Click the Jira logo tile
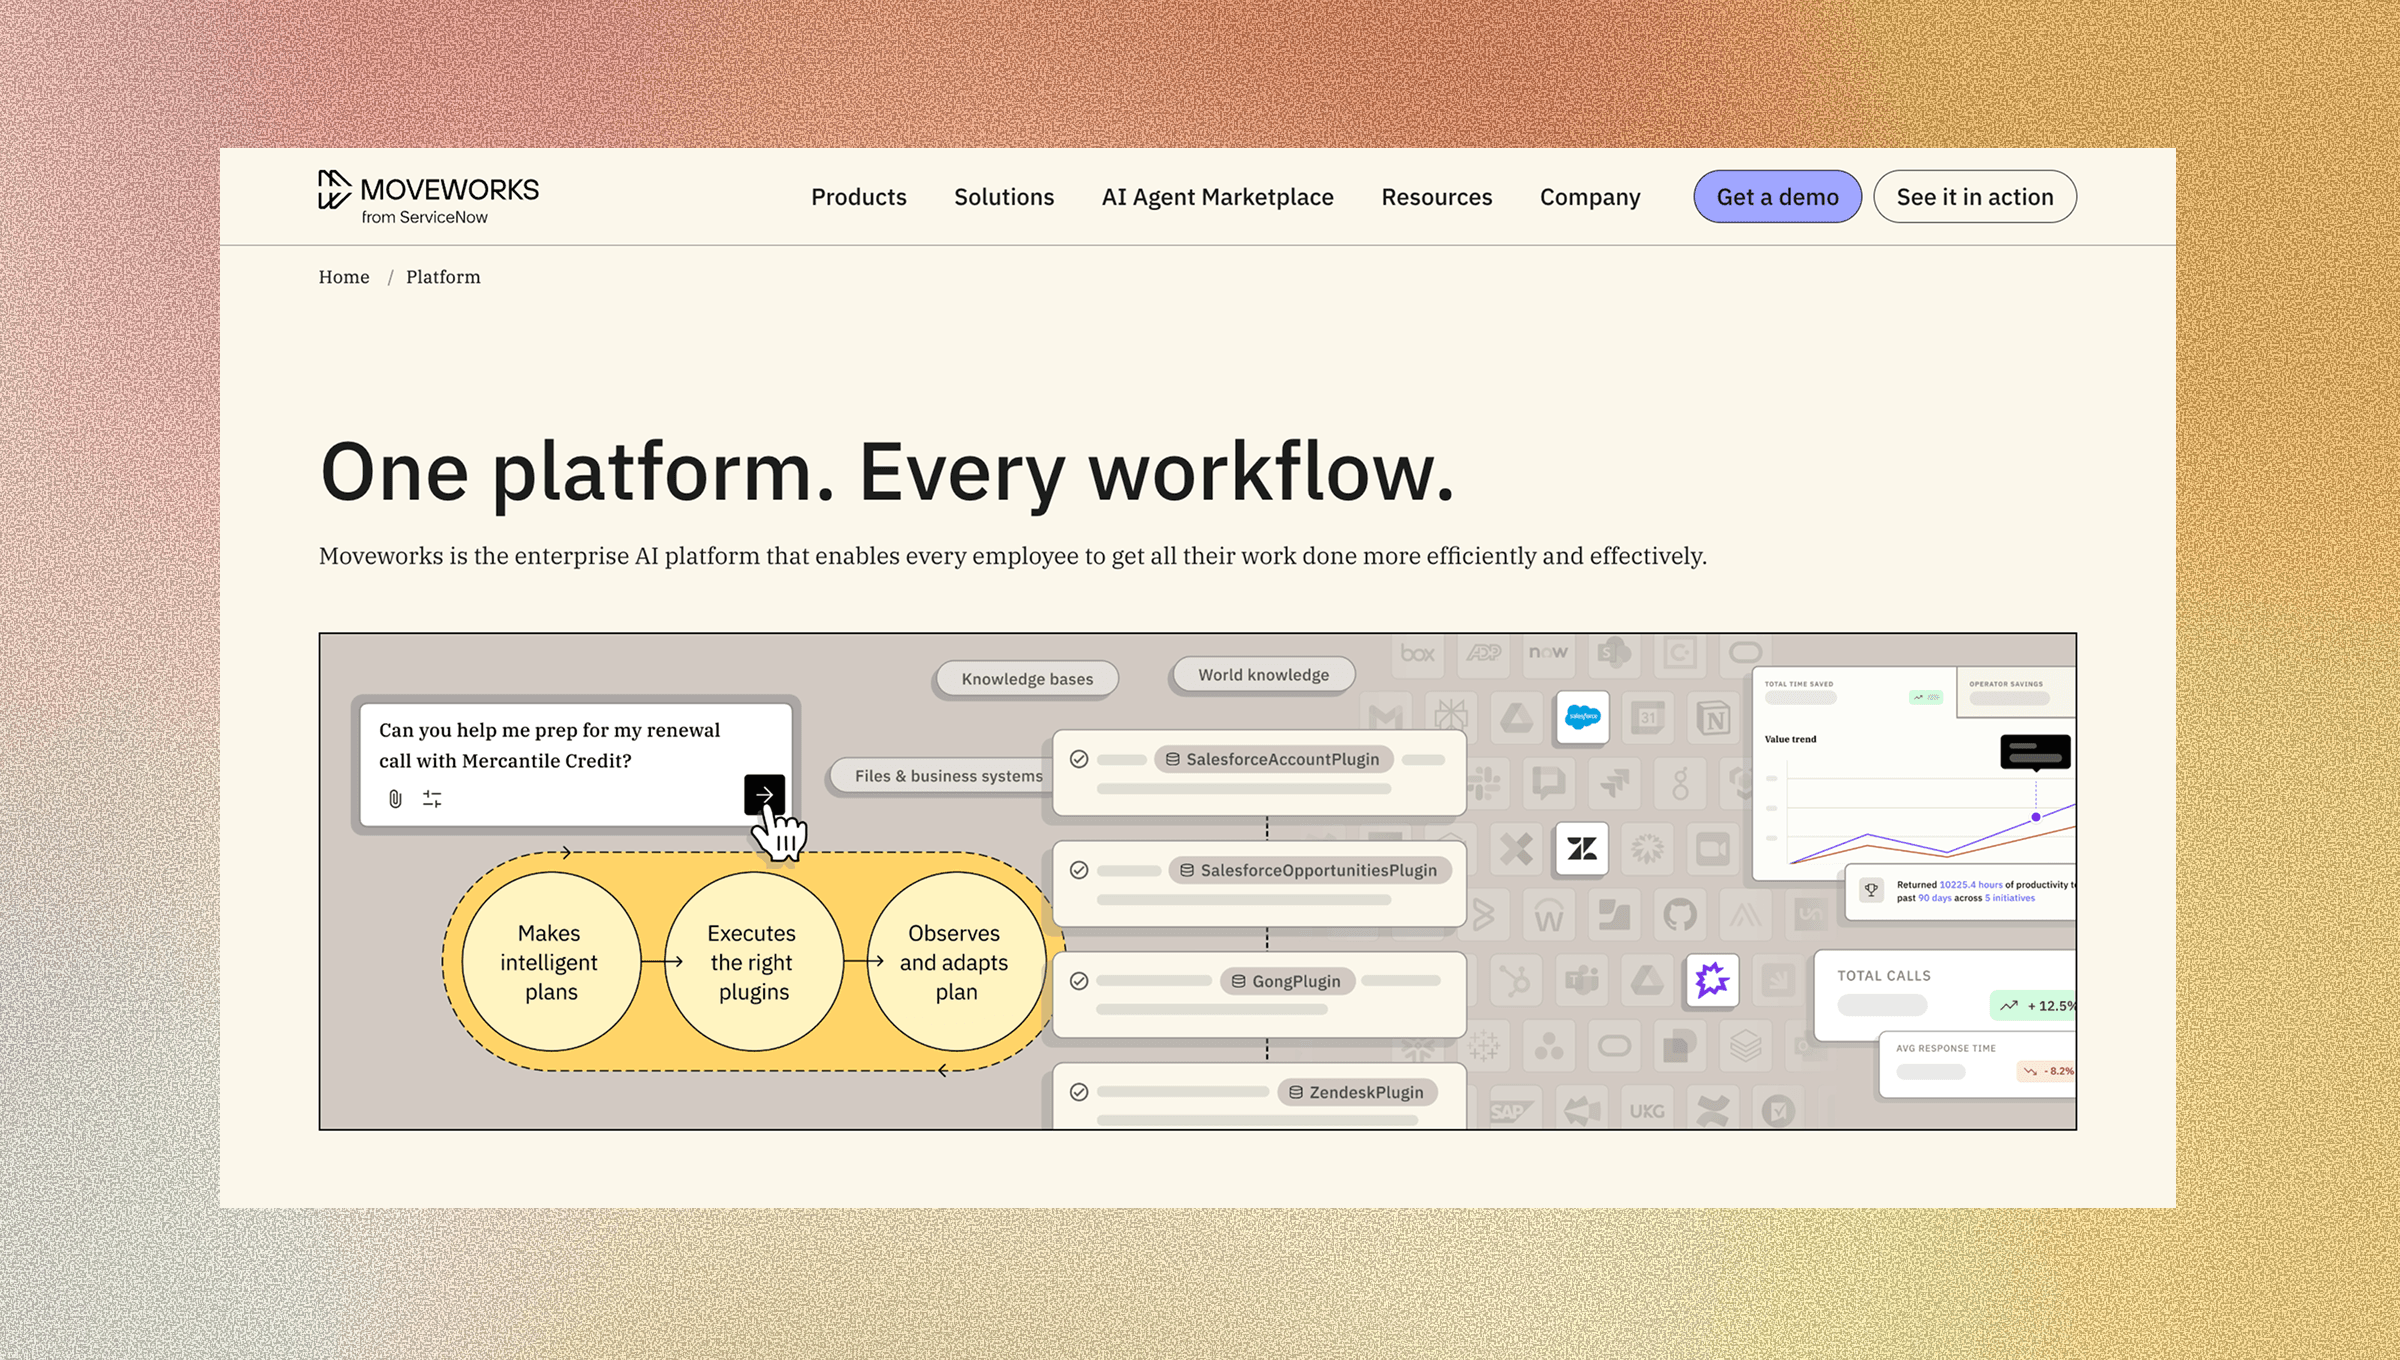 click(1614, 783)
